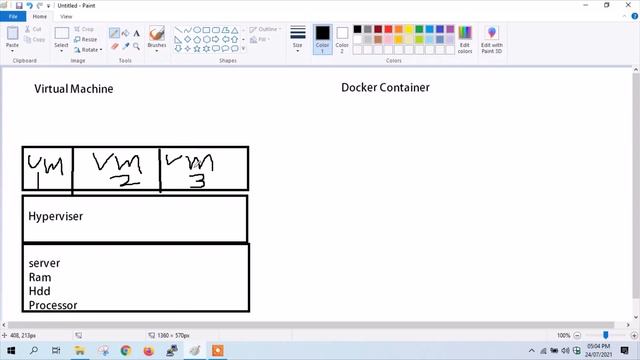The image size is (640, 360).
Task: Open Edit colors dialog
Action: click(465, 40)
